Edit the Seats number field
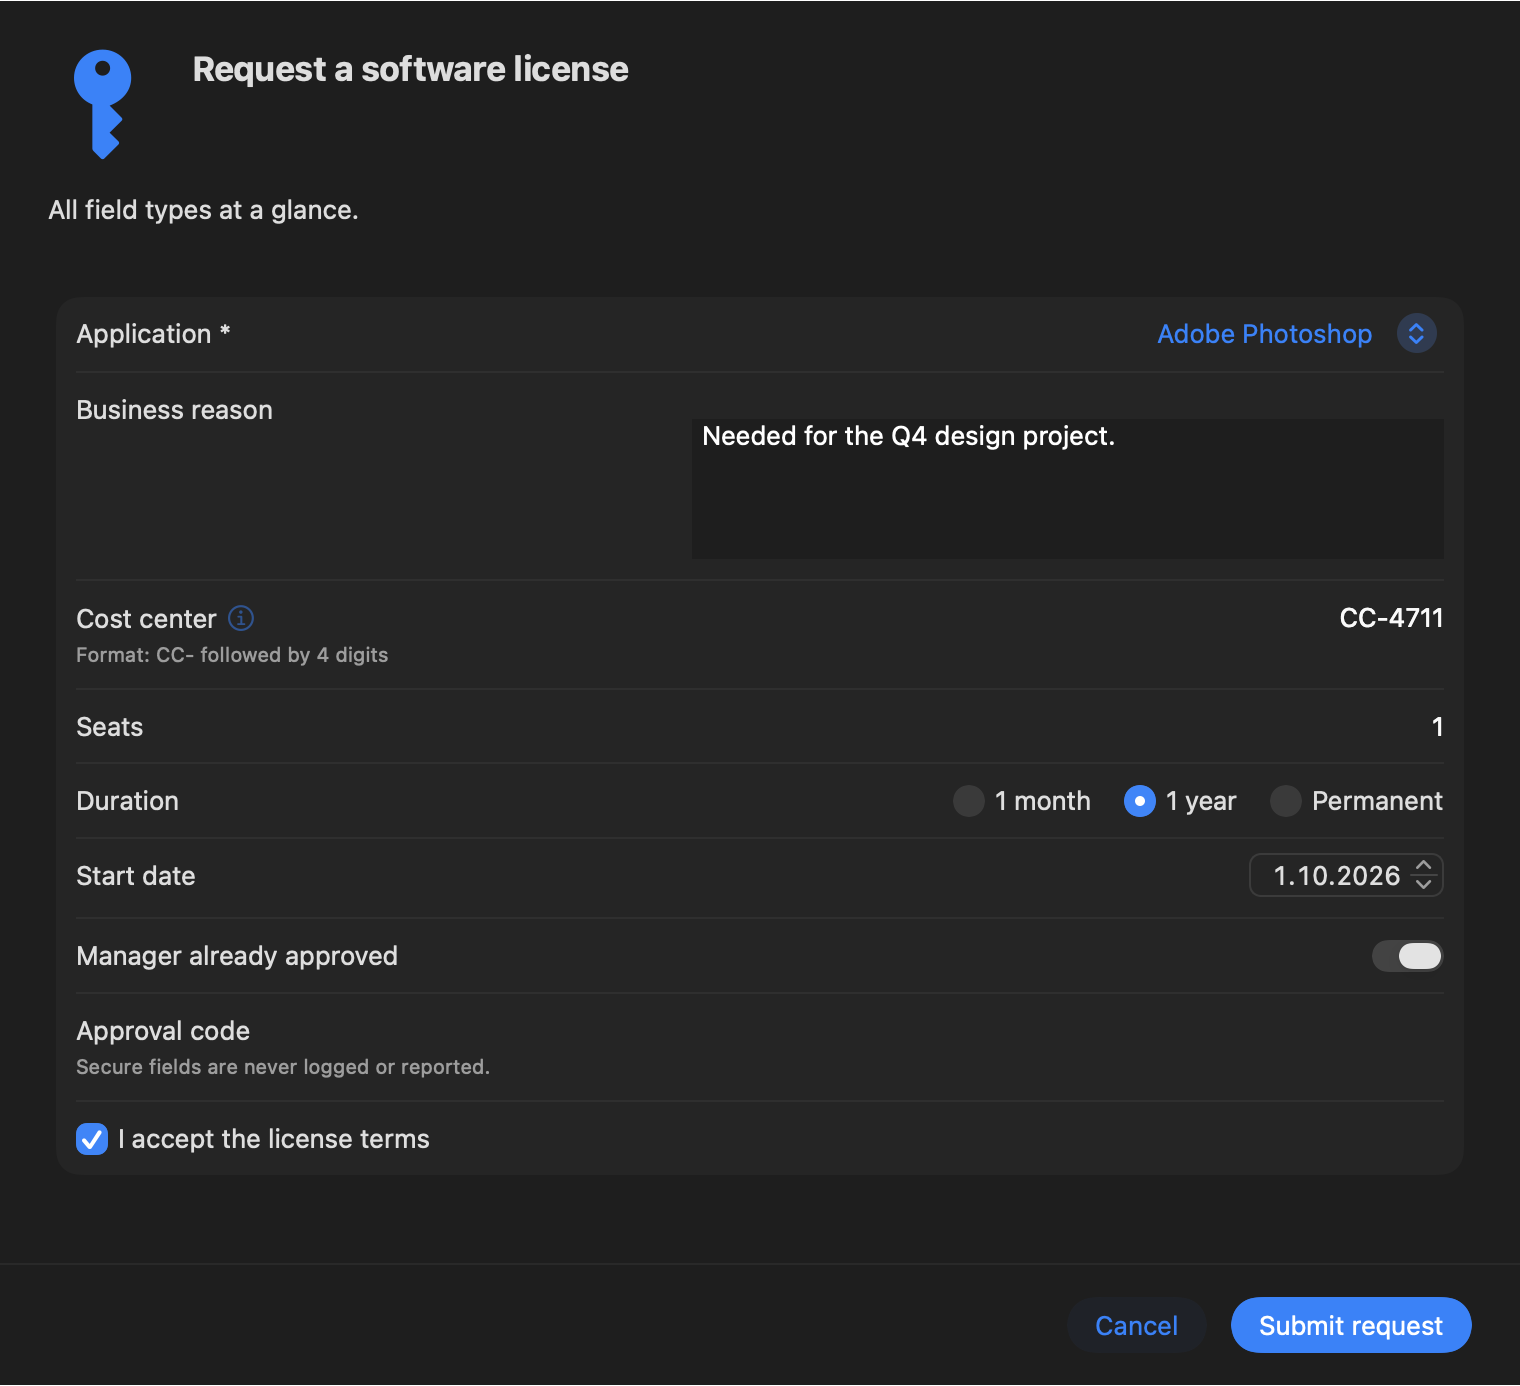This screenshot has height=1386, width=1520. (1437, 727)
